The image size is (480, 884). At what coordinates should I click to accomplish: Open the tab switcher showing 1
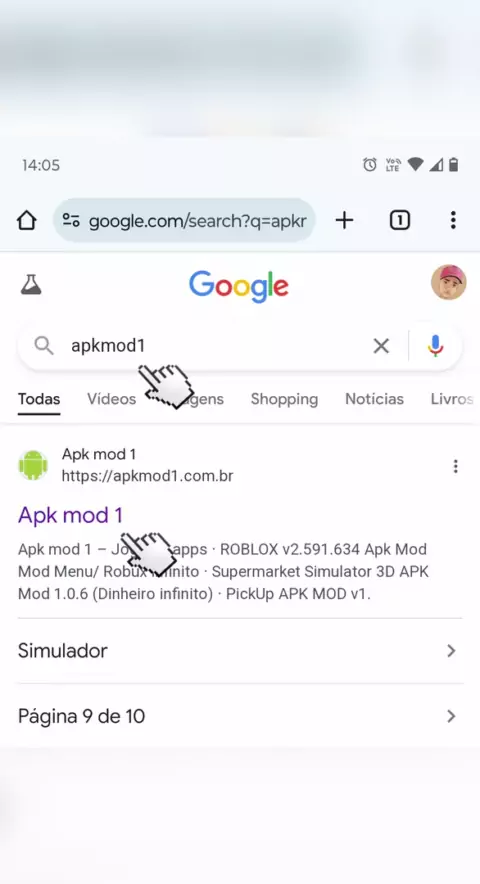(x=399, y=220)
